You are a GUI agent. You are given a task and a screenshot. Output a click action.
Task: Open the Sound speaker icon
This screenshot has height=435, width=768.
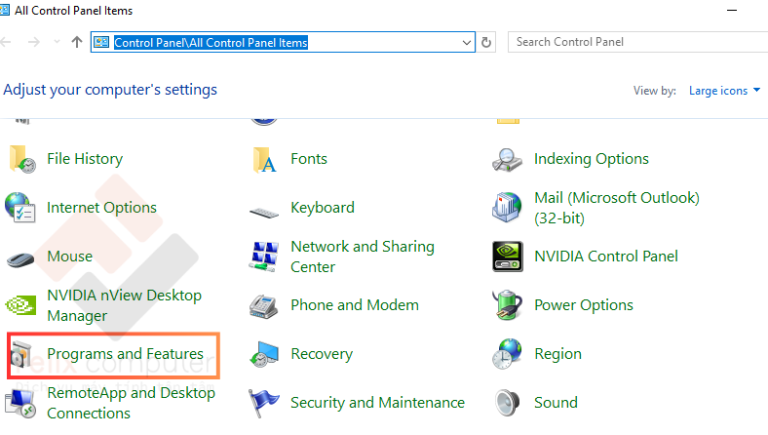pos(507,403)
